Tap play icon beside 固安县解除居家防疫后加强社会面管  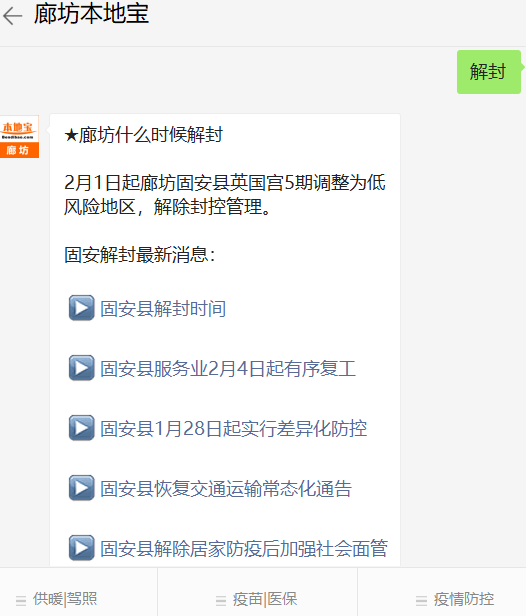coord(81,548)
